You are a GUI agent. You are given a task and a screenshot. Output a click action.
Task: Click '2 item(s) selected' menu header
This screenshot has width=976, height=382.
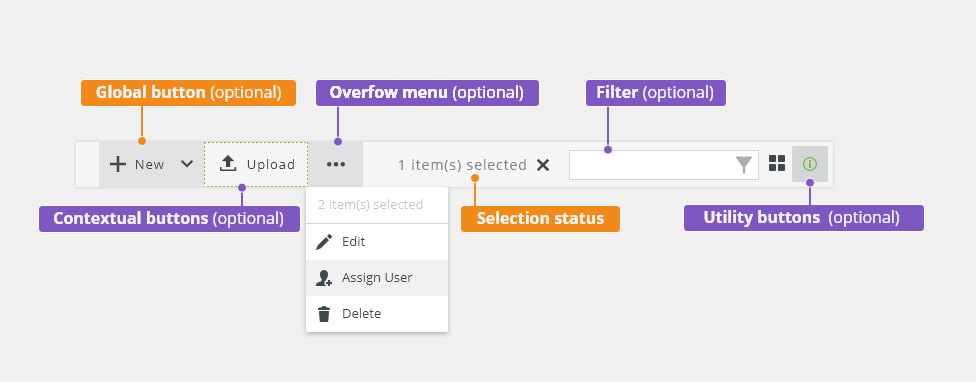click(370, 205)
